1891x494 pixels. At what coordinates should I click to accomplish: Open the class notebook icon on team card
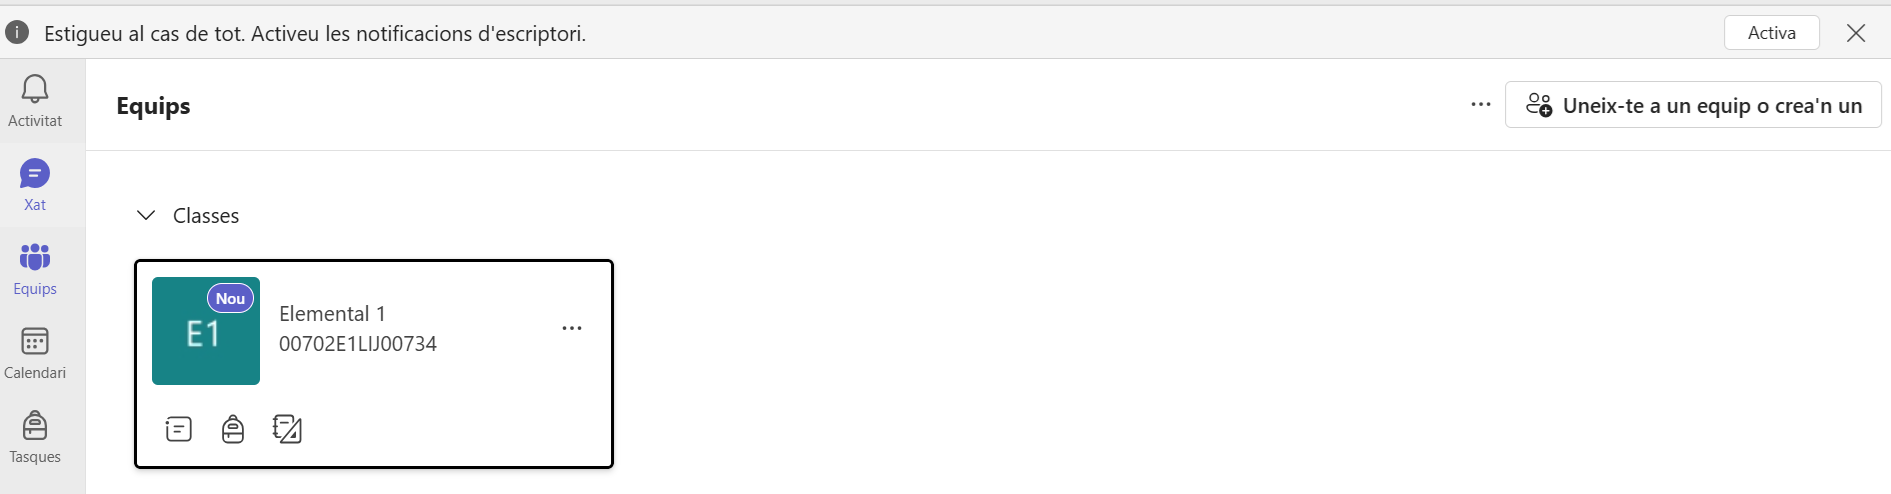click(x=287, y=429)
